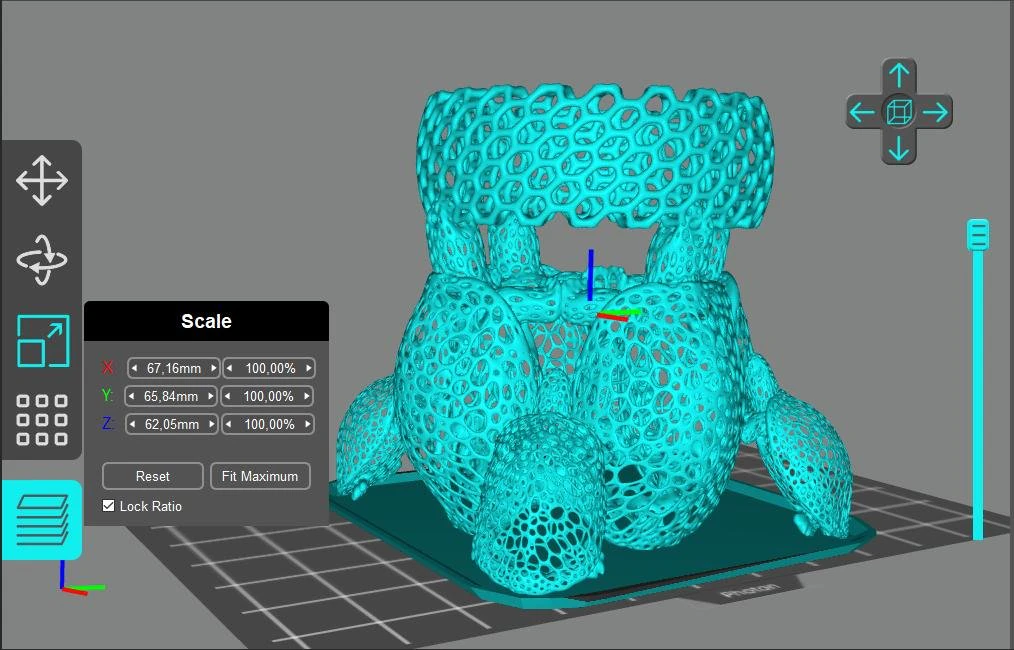Increase Y size with right arrow
The width and height of the screenshot is (1014, 650).
pos(211,396)
